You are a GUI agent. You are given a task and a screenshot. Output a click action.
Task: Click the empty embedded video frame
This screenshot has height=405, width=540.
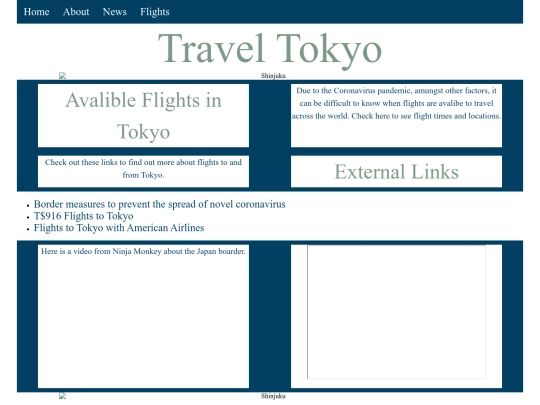coord(396,312)
